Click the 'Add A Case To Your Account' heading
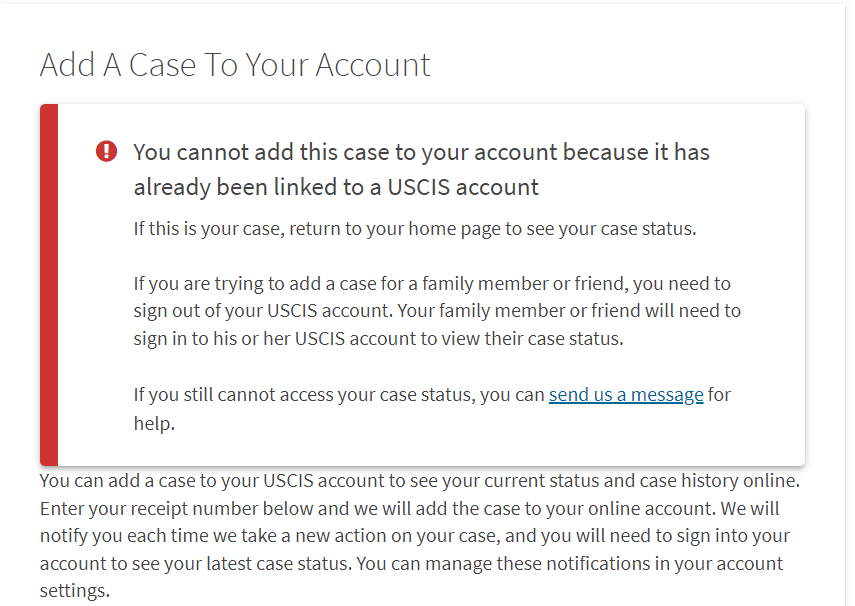Screen dimensions: 855x606 235,65
